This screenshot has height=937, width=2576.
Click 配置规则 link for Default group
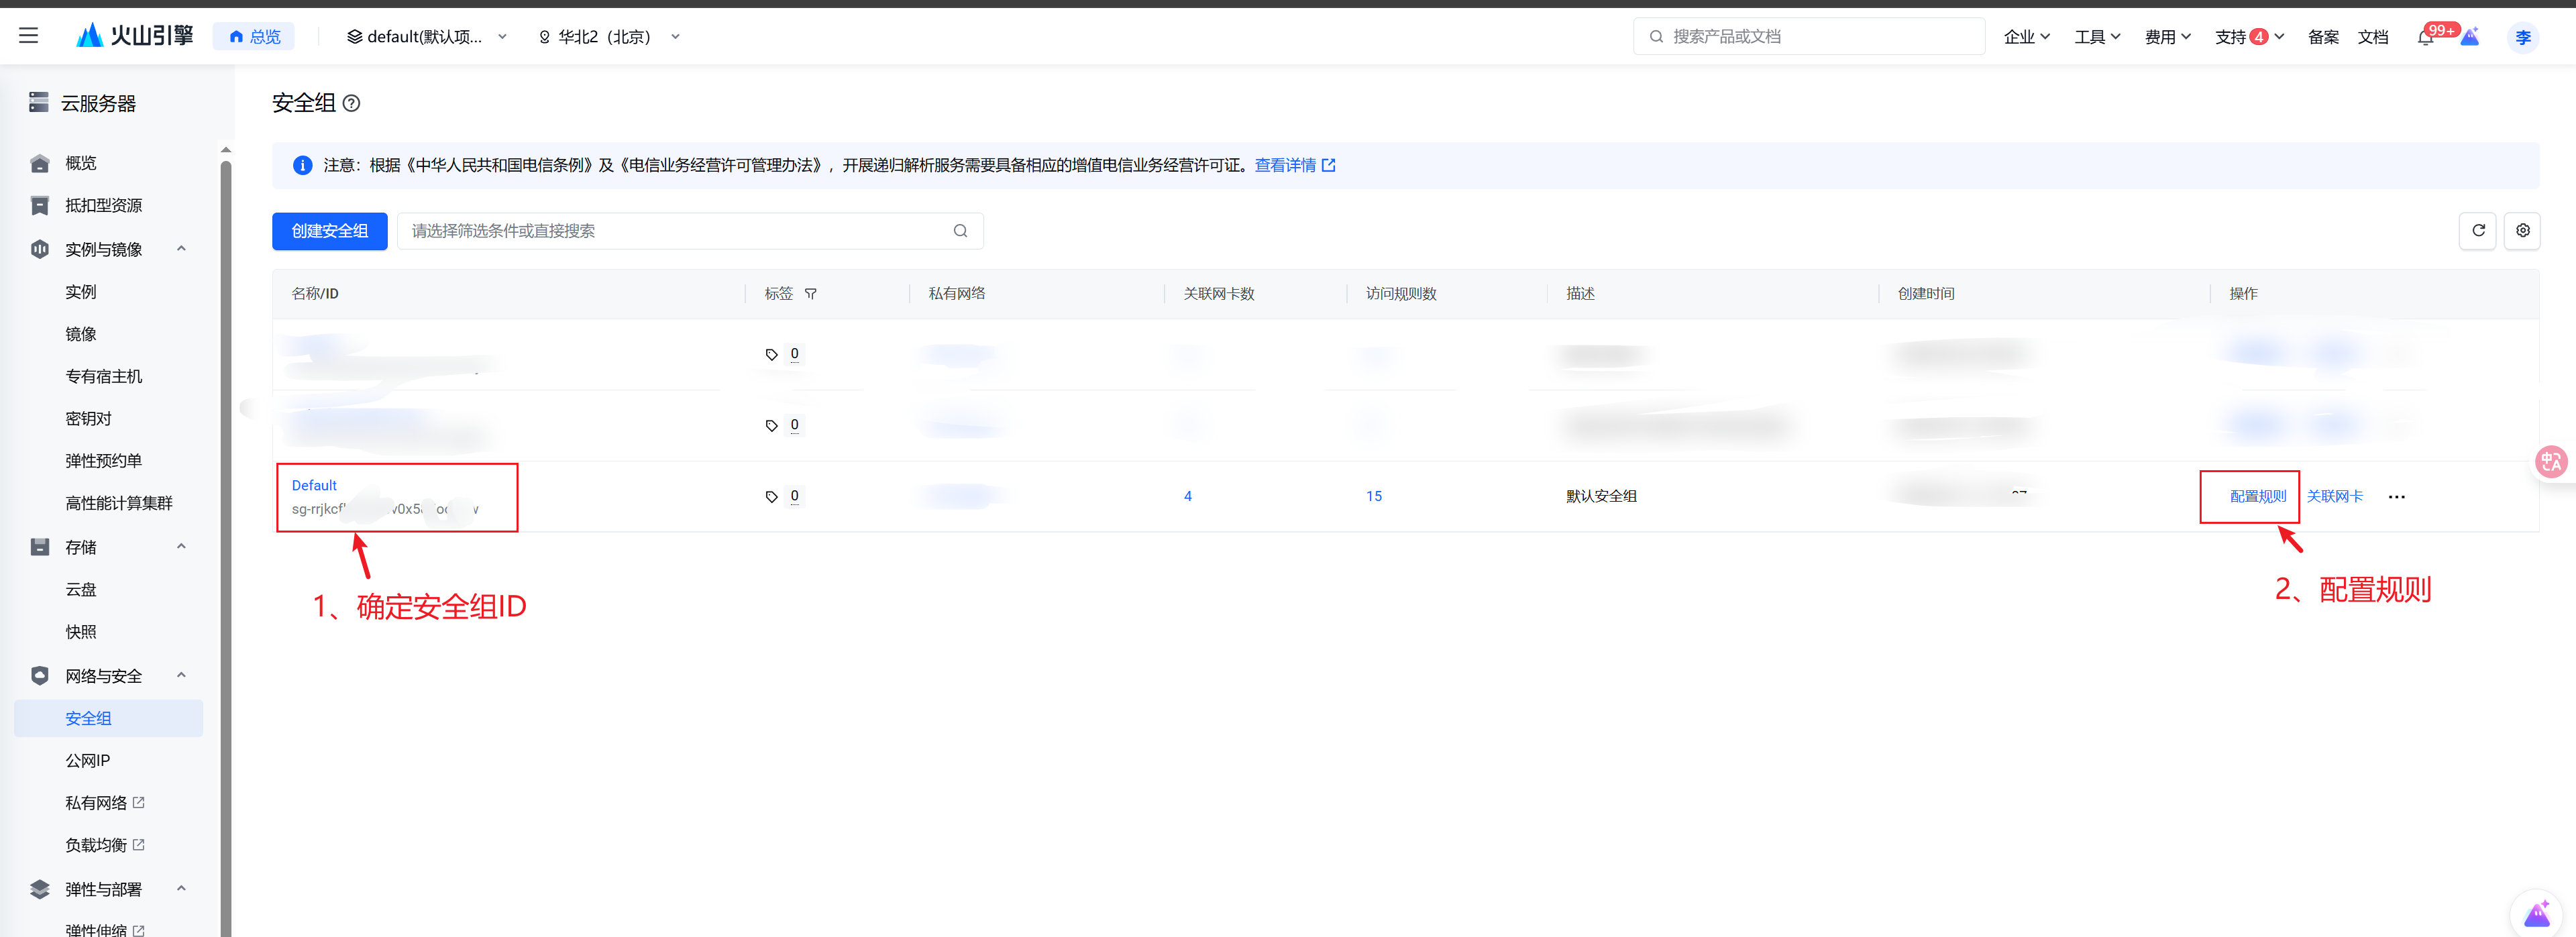click(x=2257, y=497)
